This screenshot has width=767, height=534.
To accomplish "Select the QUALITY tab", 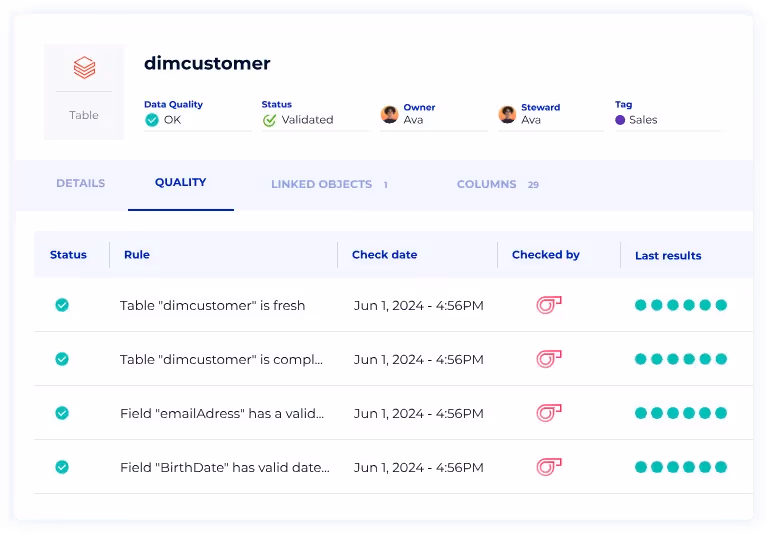I will click(x=180, y=182).
